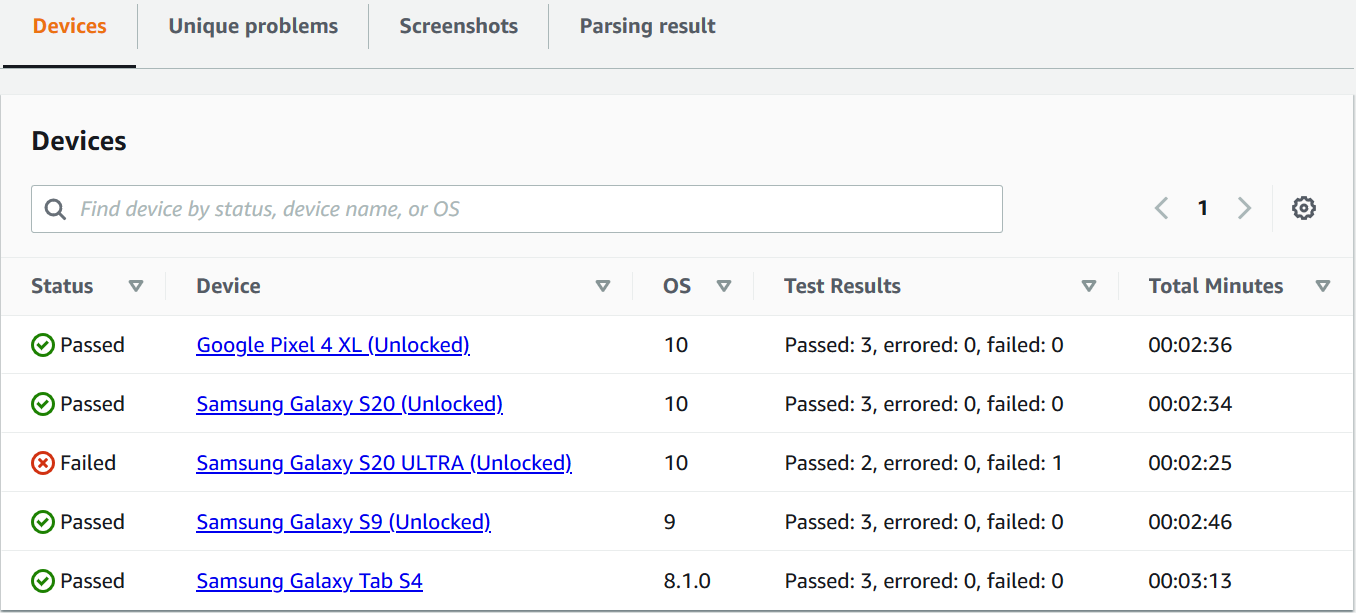Click the red Failed icon for Samsung Galaxy S20 ULTRA
This screenshot has width=1356, height=613.
coord(42,462)
